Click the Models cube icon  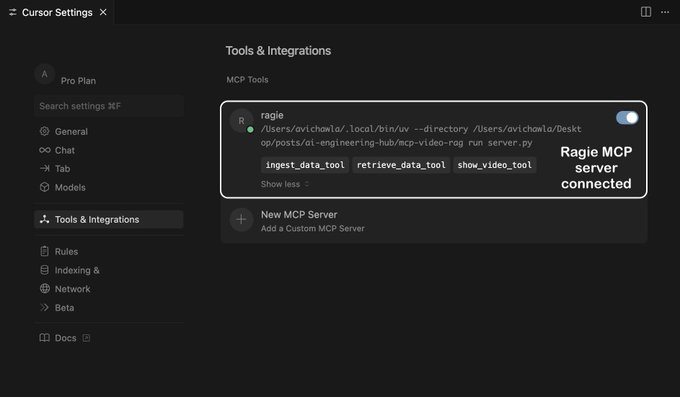44,187
